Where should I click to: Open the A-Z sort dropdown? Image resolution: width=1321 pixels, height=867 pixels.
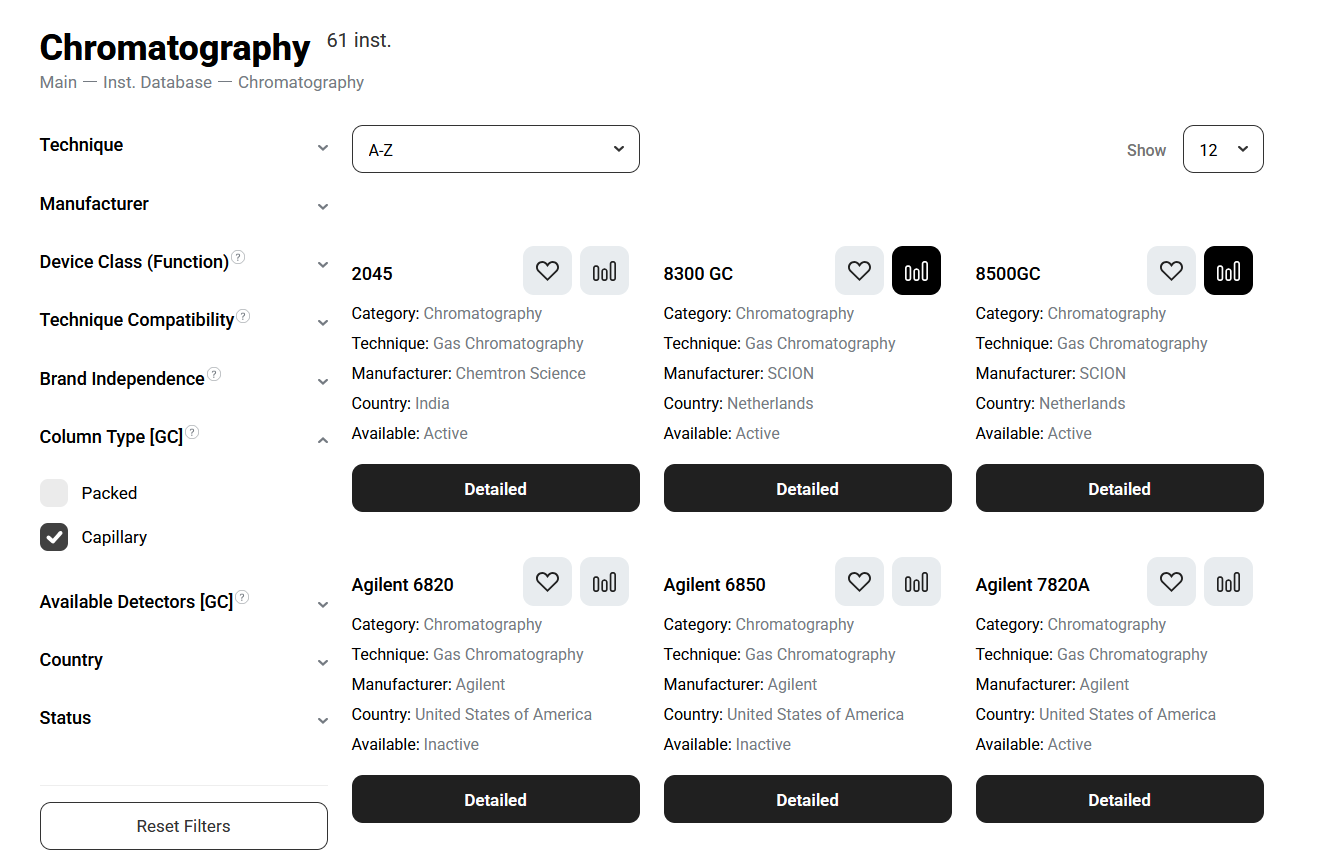[495, 149]
